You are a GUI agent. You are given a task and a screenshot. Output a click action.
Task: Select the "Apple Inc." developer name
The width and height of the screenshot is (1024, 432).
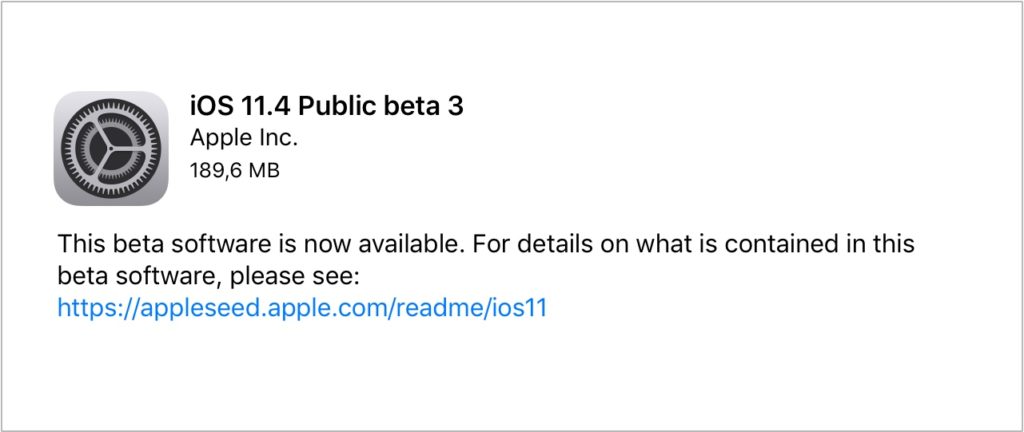click(244, 137)
